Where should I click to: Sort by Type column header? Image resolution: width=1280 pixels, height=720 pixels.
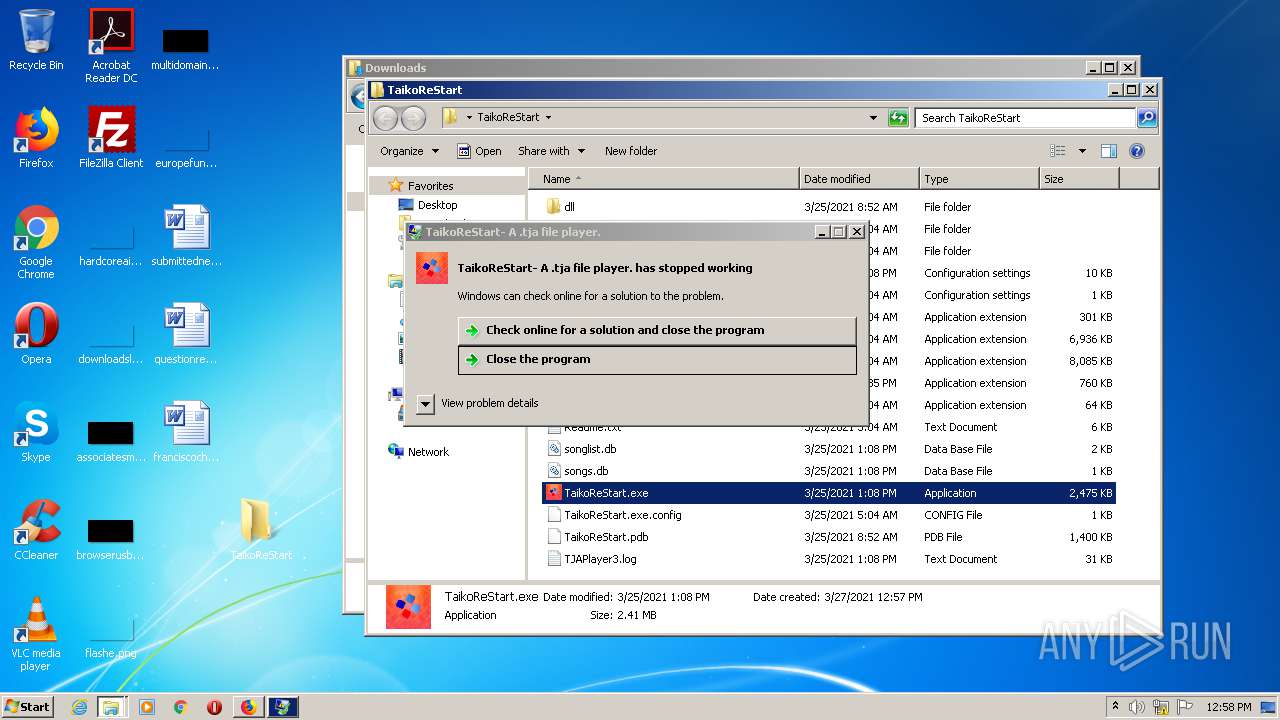click(x=979, y=179)
